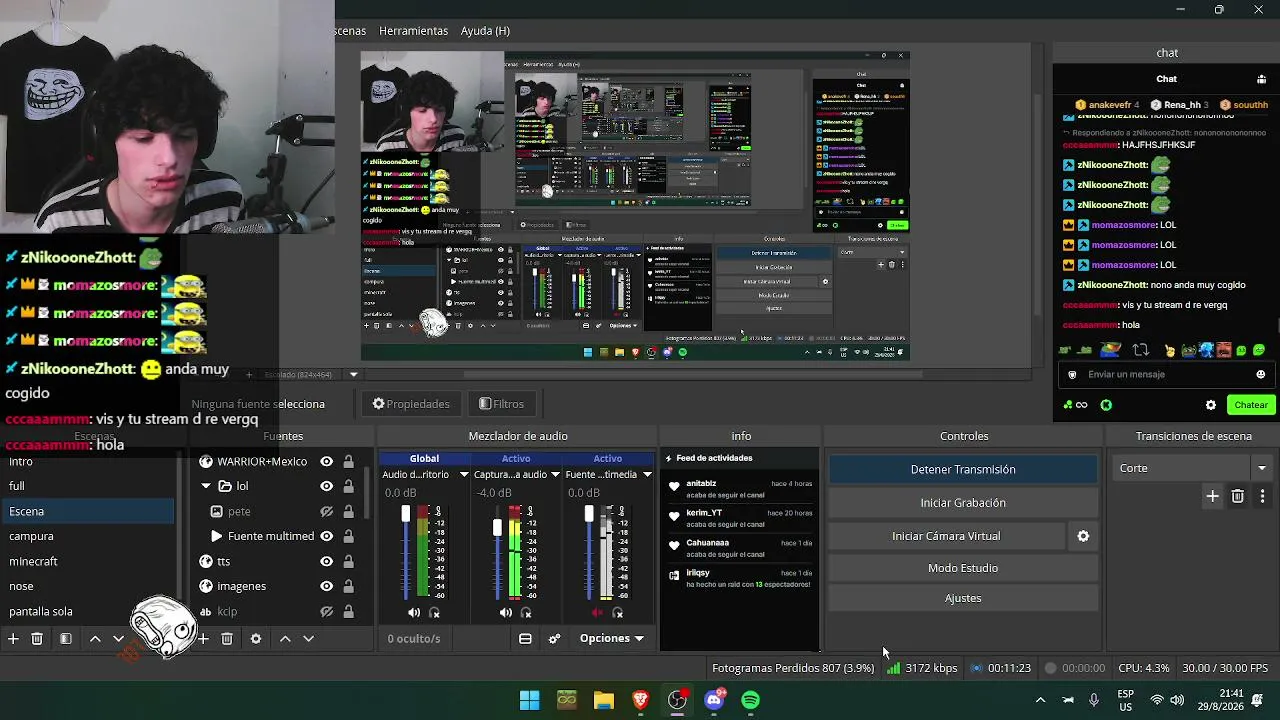This screenshot has height=720, width=1280.
Task: Mute the Audio del escritorio channel
Action: (414, 612)
